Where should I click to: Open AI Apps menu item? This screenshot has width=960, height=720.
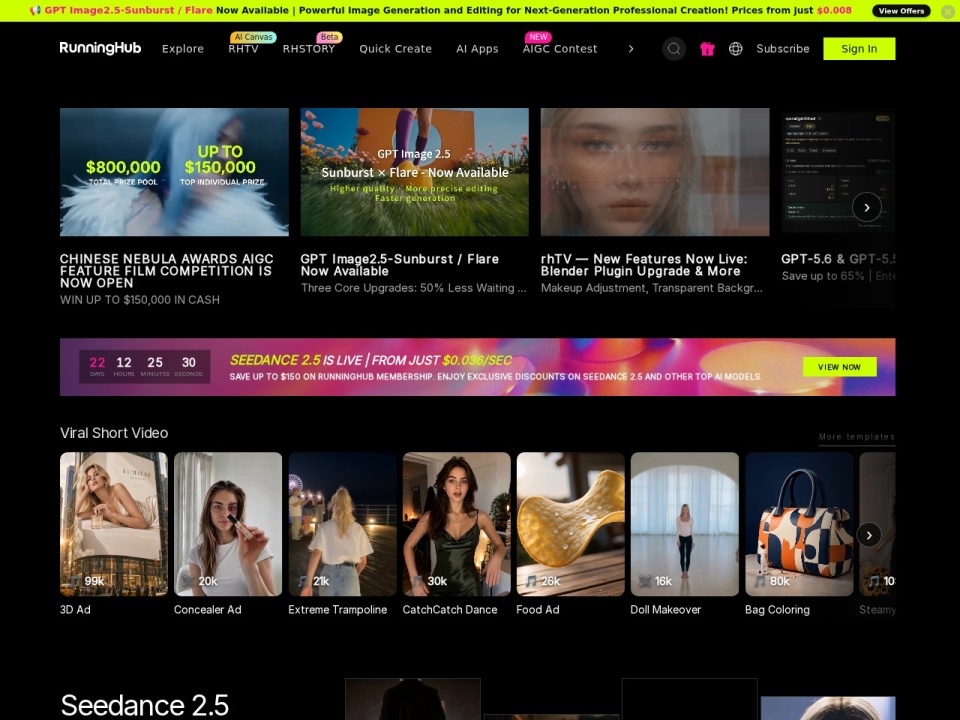click(477, 49)
